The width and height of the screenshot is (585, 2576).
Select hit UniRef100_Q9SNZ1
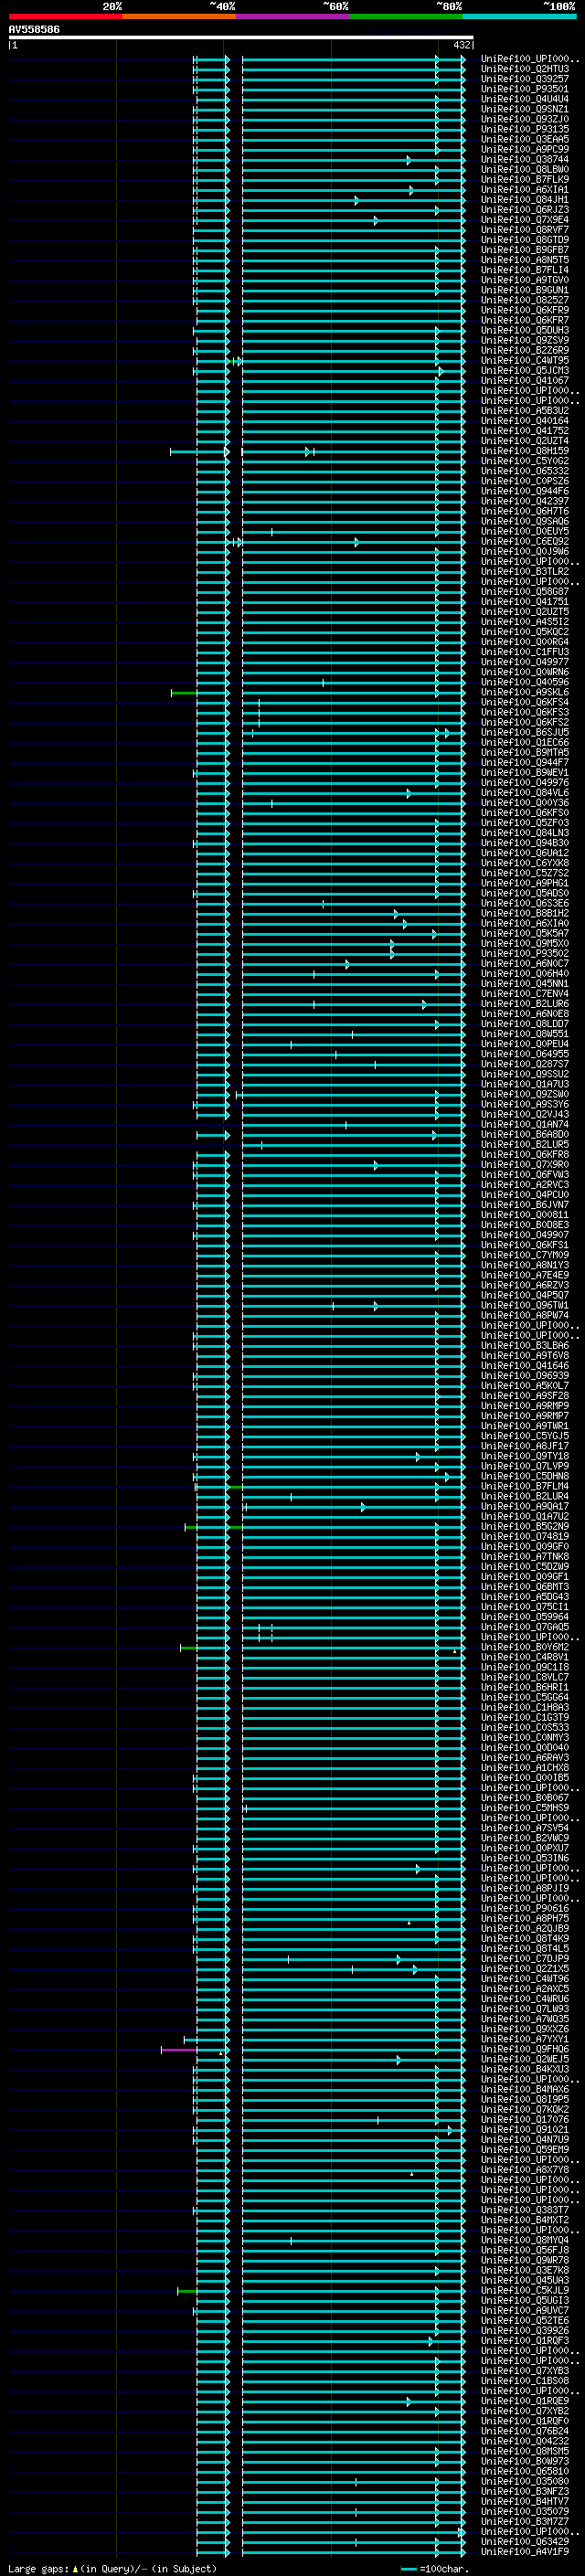525,109
